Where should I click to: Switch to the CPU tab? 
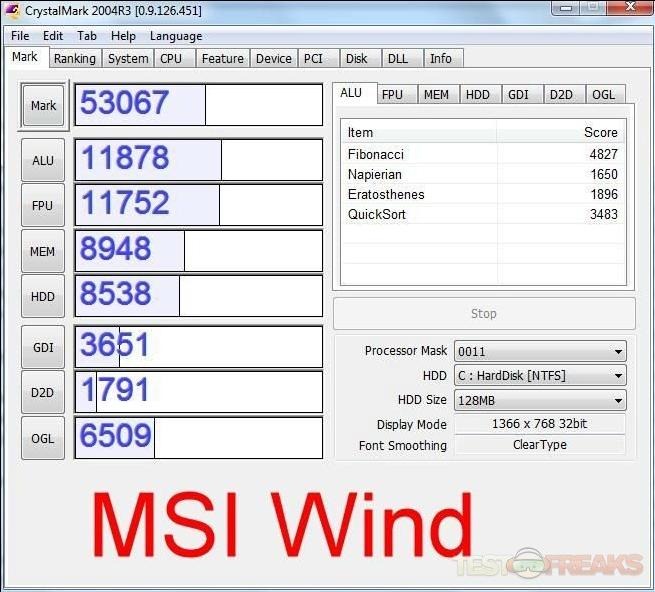click(171, 59)
